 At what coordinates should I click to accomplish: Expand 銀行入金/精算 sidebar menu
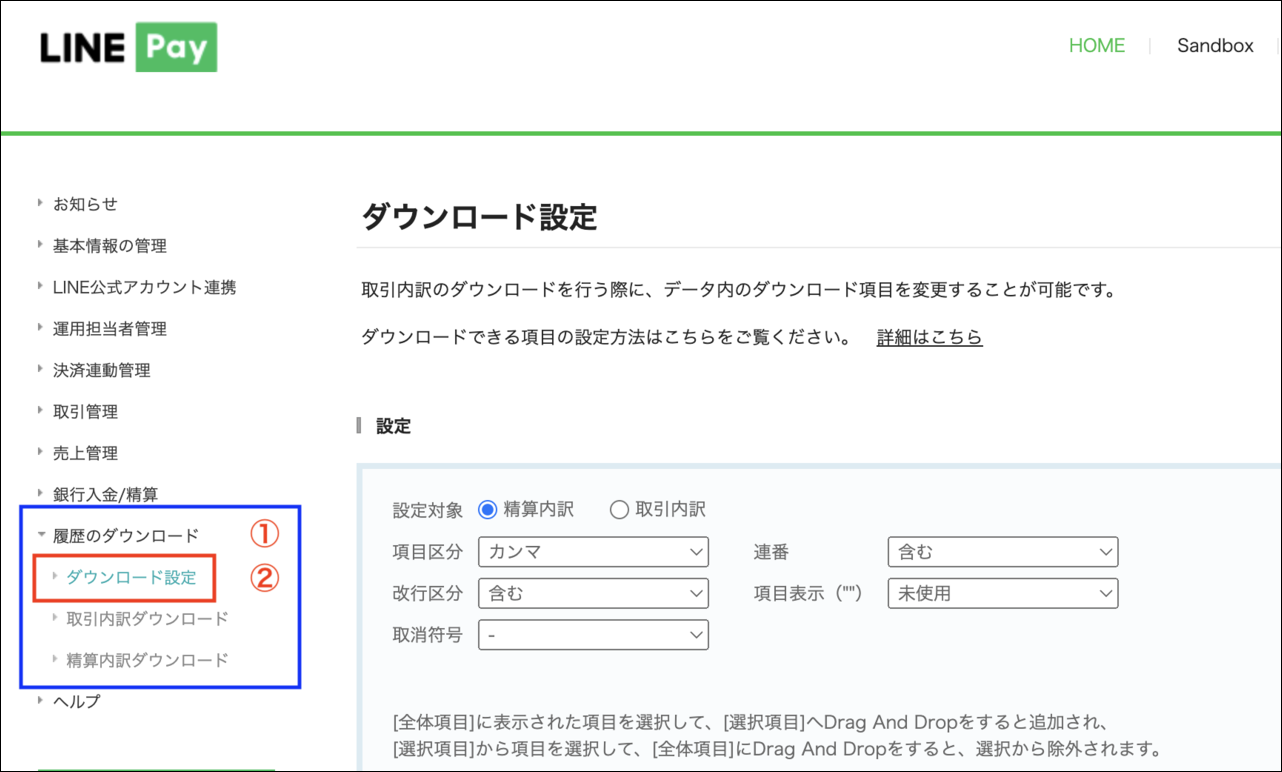tap(105, 495)
